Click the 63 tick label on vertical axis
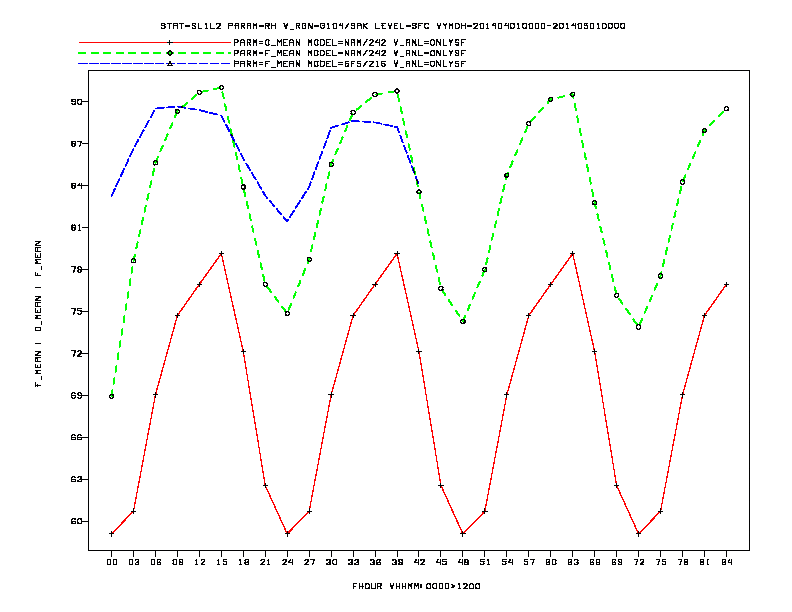 (76, 479)
